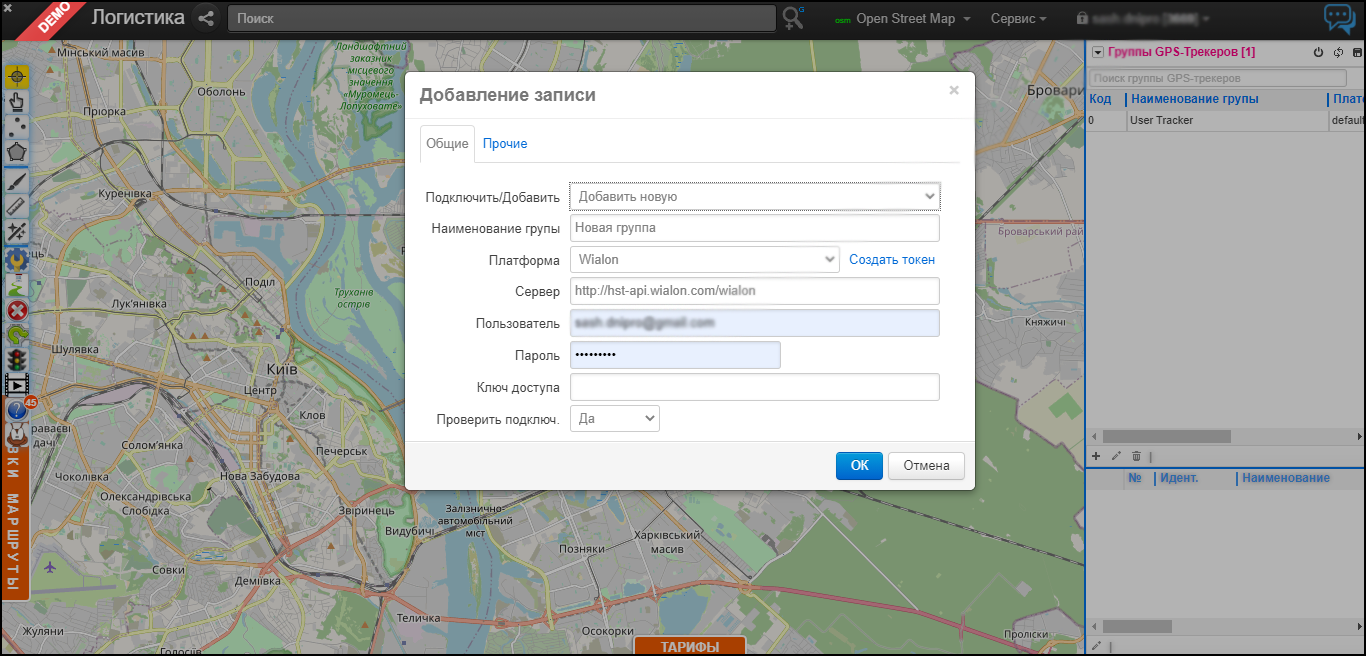The image size is (1366, 656).
Task: Open the gear and wrench settings tool
Action: [x=17, y=259]
